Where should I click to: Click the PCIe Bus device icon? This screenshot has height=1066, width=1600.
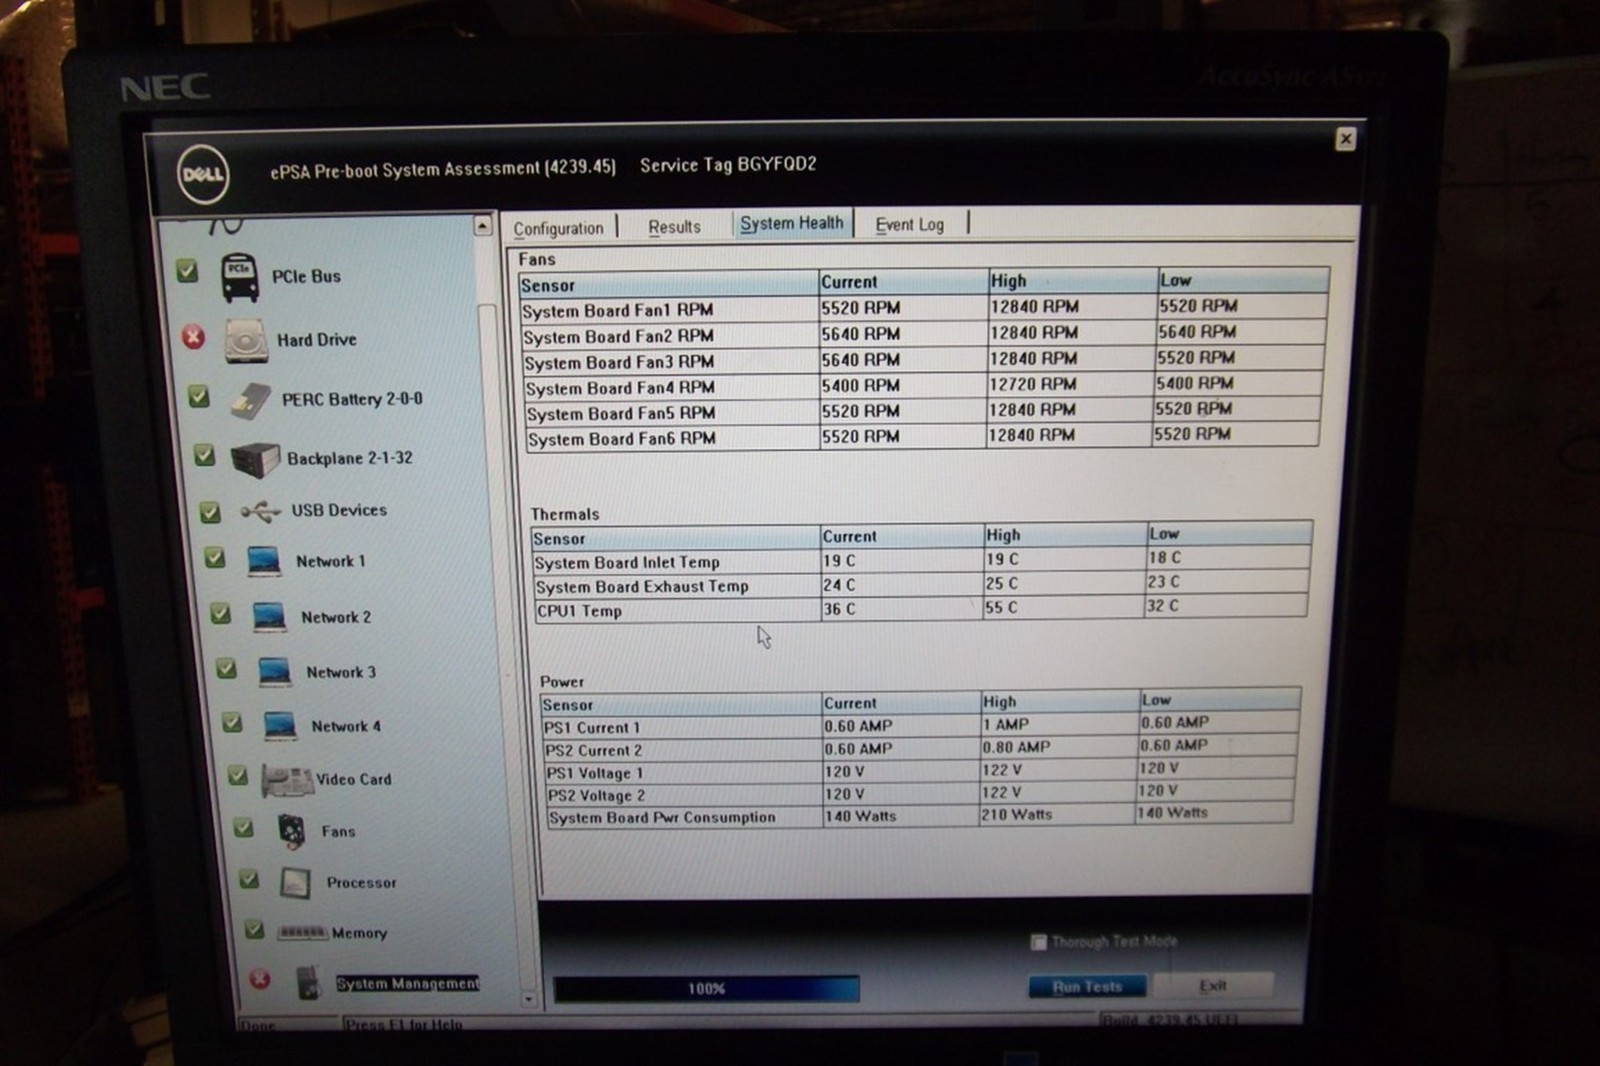(240, 278)
